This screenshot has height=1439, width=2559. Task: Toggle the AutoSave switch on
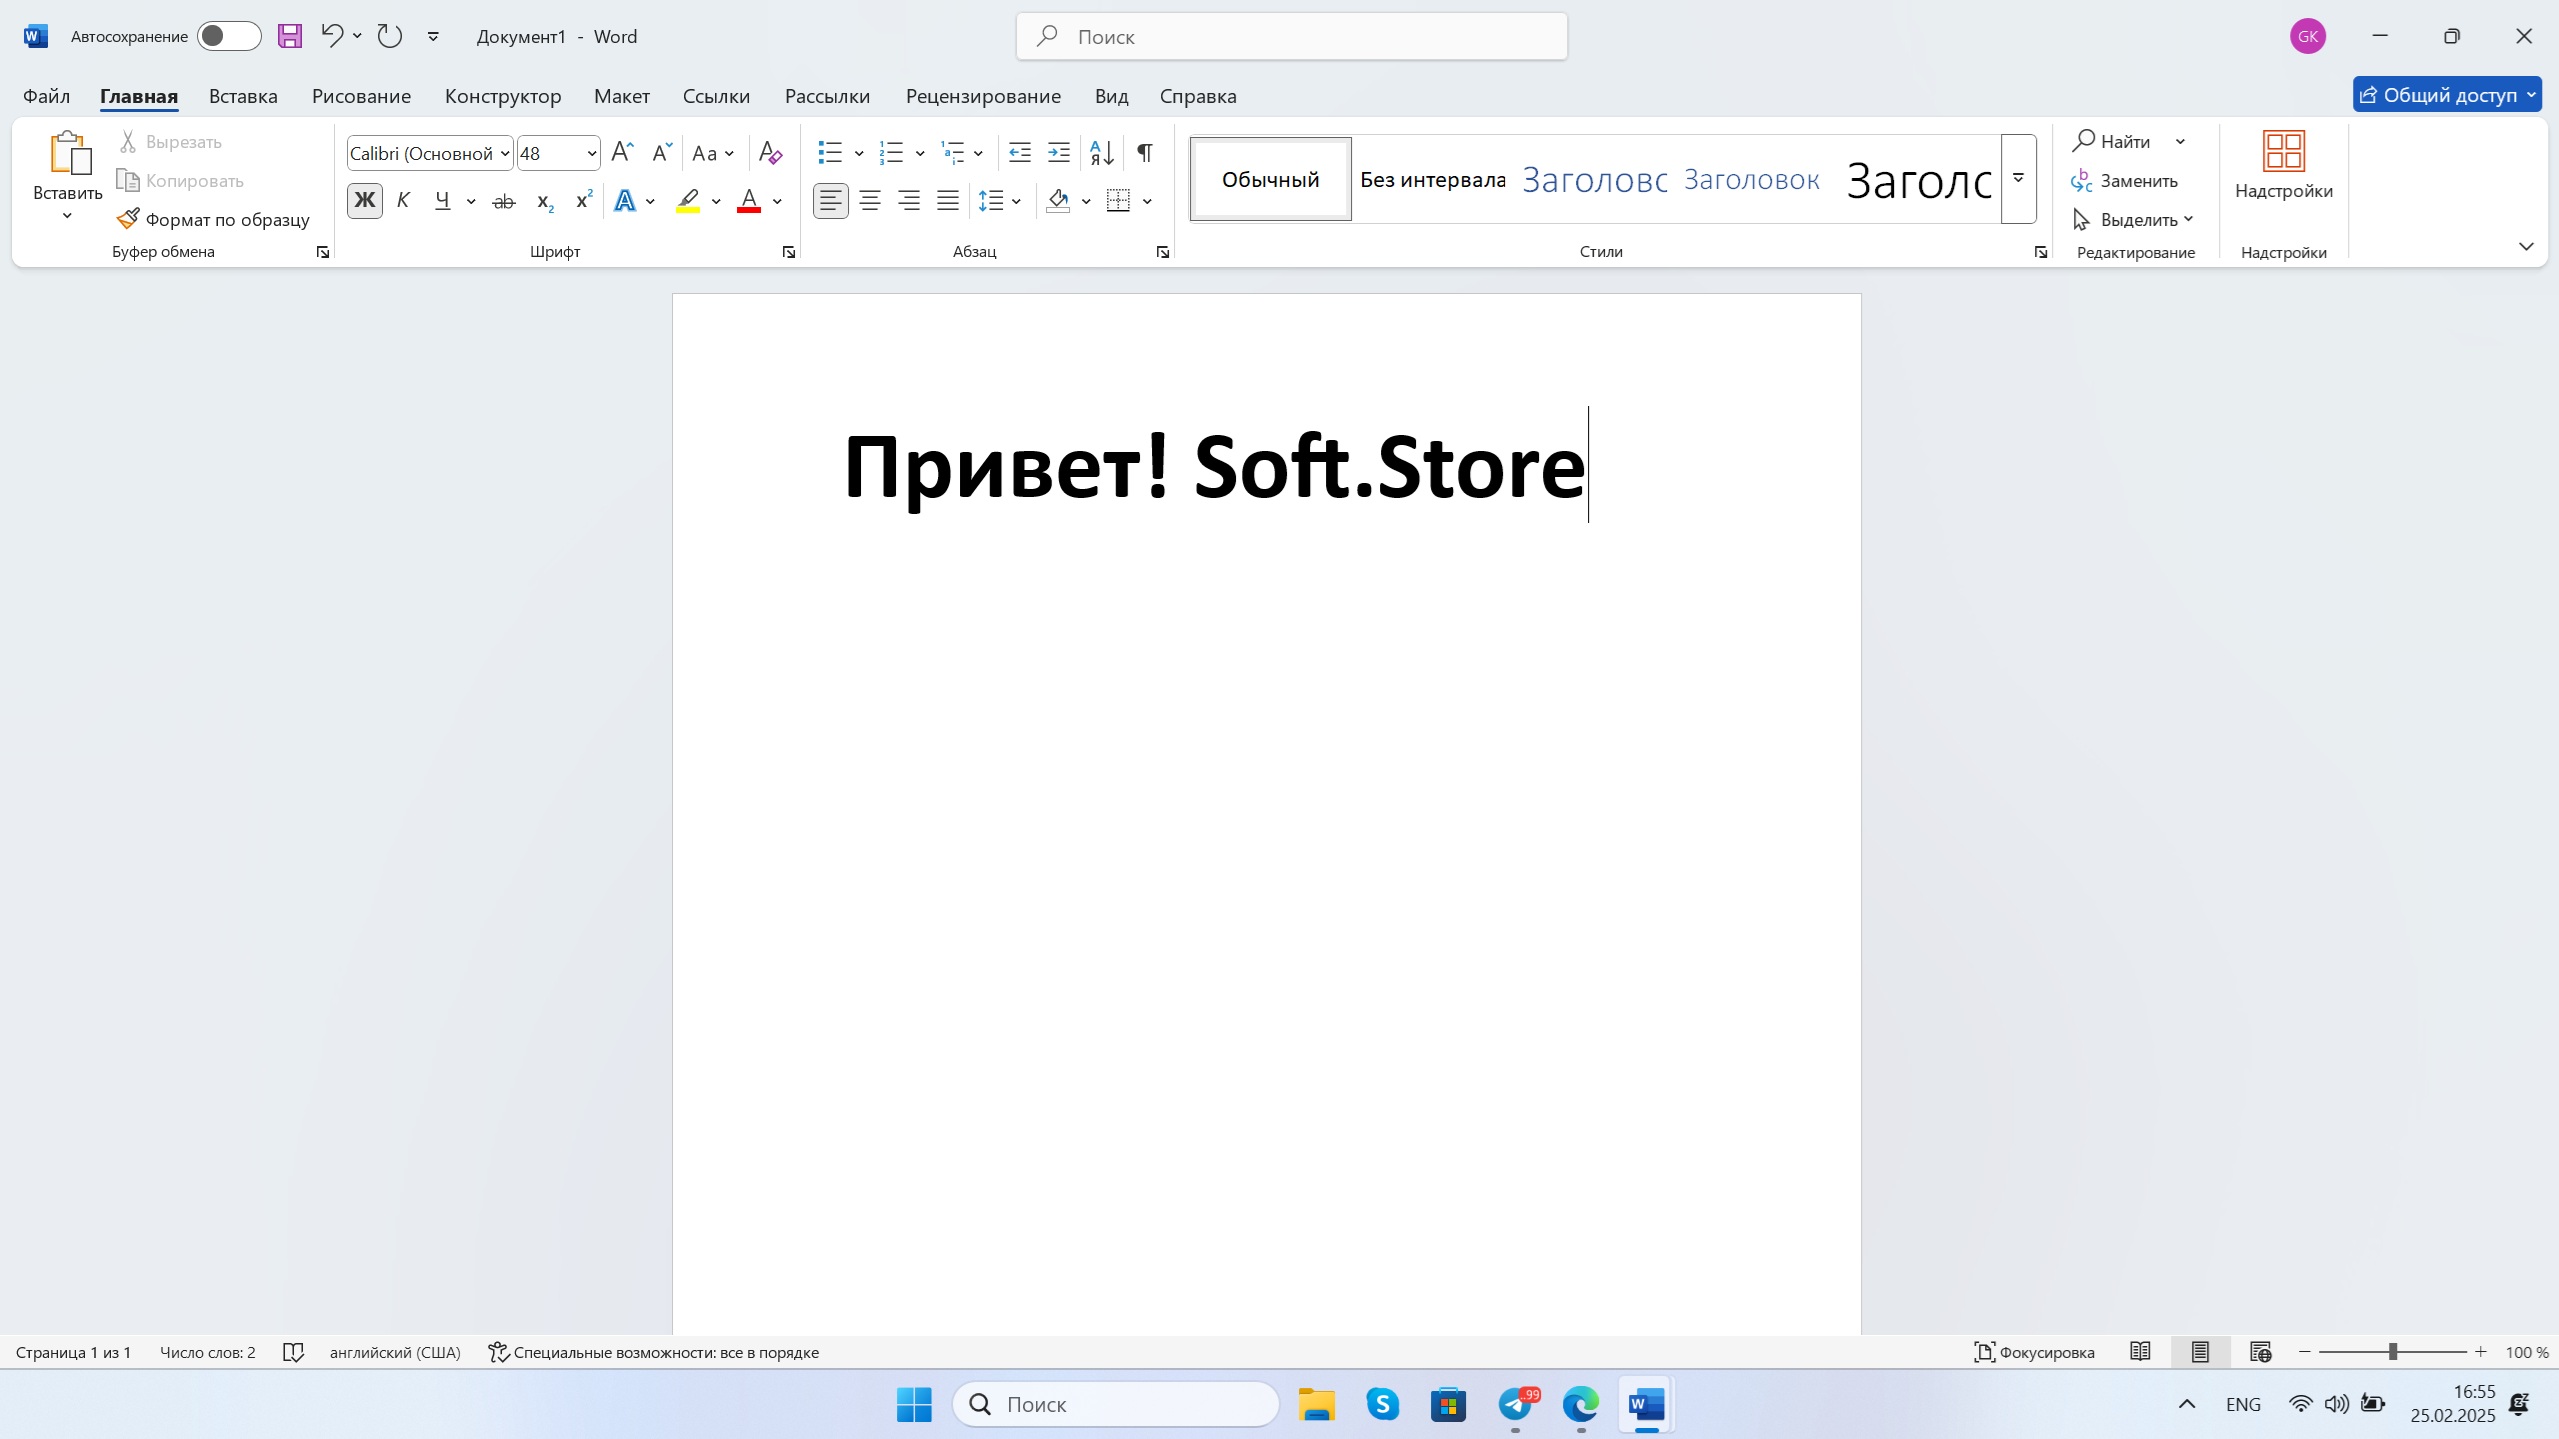[228, 37]
